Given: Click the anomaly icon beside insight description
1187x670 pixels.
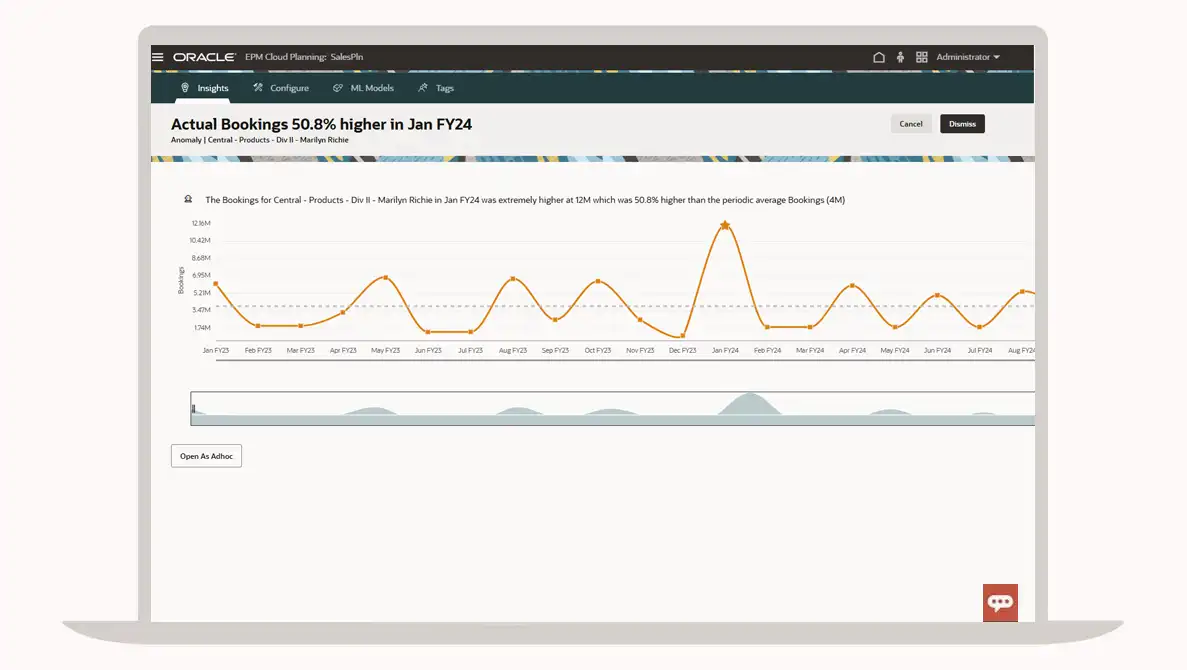Looking at the screenshot, I should point(188,200).
